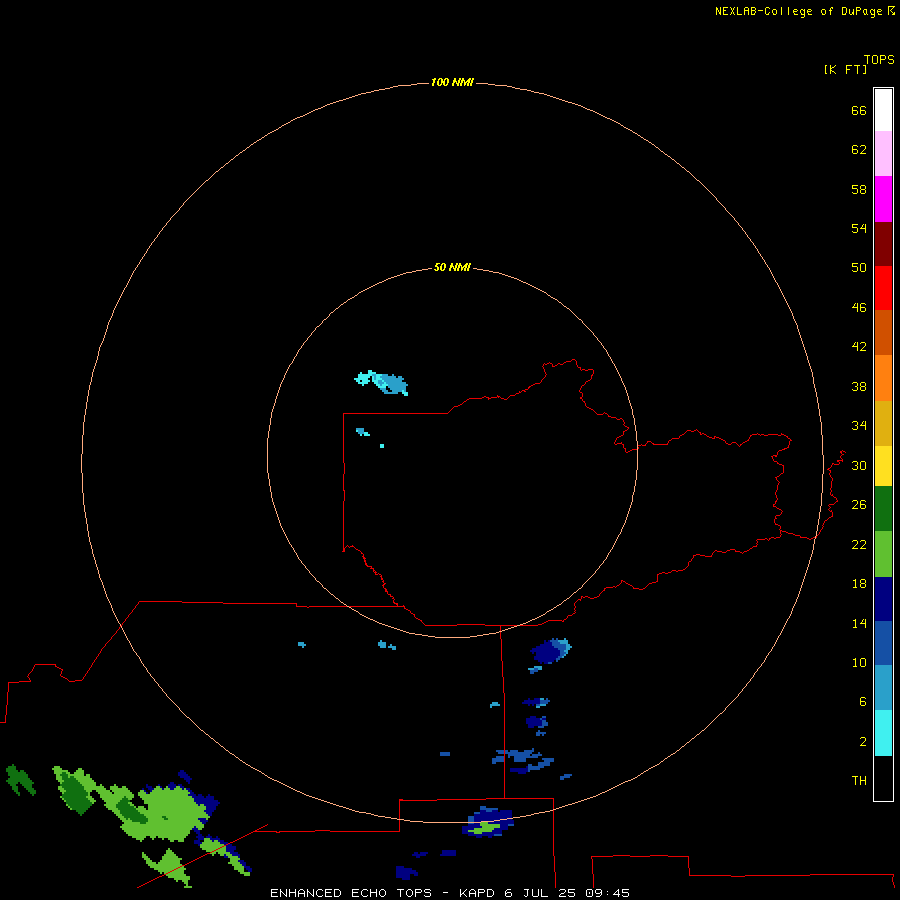Click the legend value "6"
The image size is (900, 900).
[863, 701]
